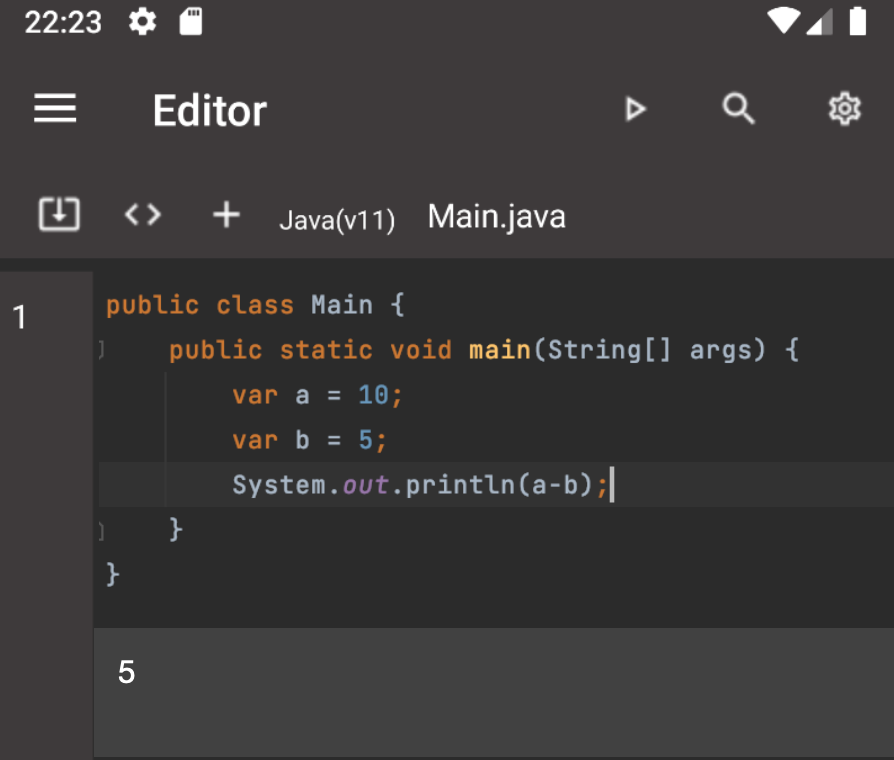The image size is (894, 760).
Task: Switch to the Main.java file tab
Action: (497, 217)
